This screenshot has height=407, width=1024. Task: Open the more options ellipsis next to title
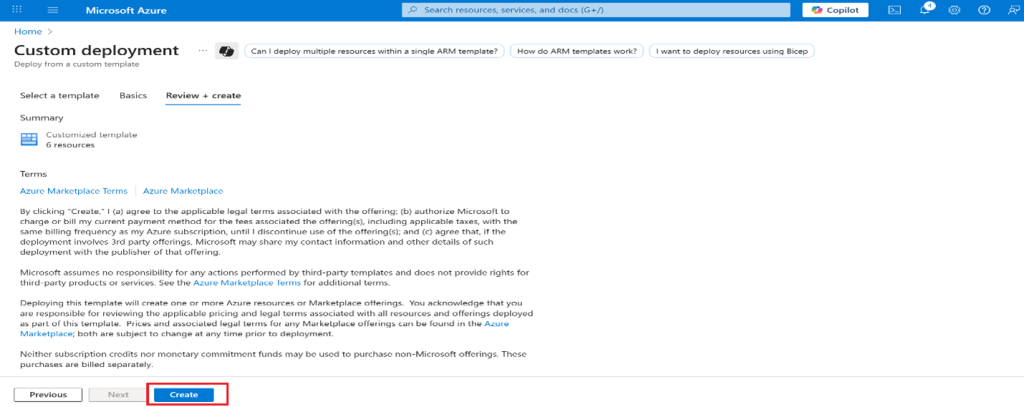click(x=203, y=51)
